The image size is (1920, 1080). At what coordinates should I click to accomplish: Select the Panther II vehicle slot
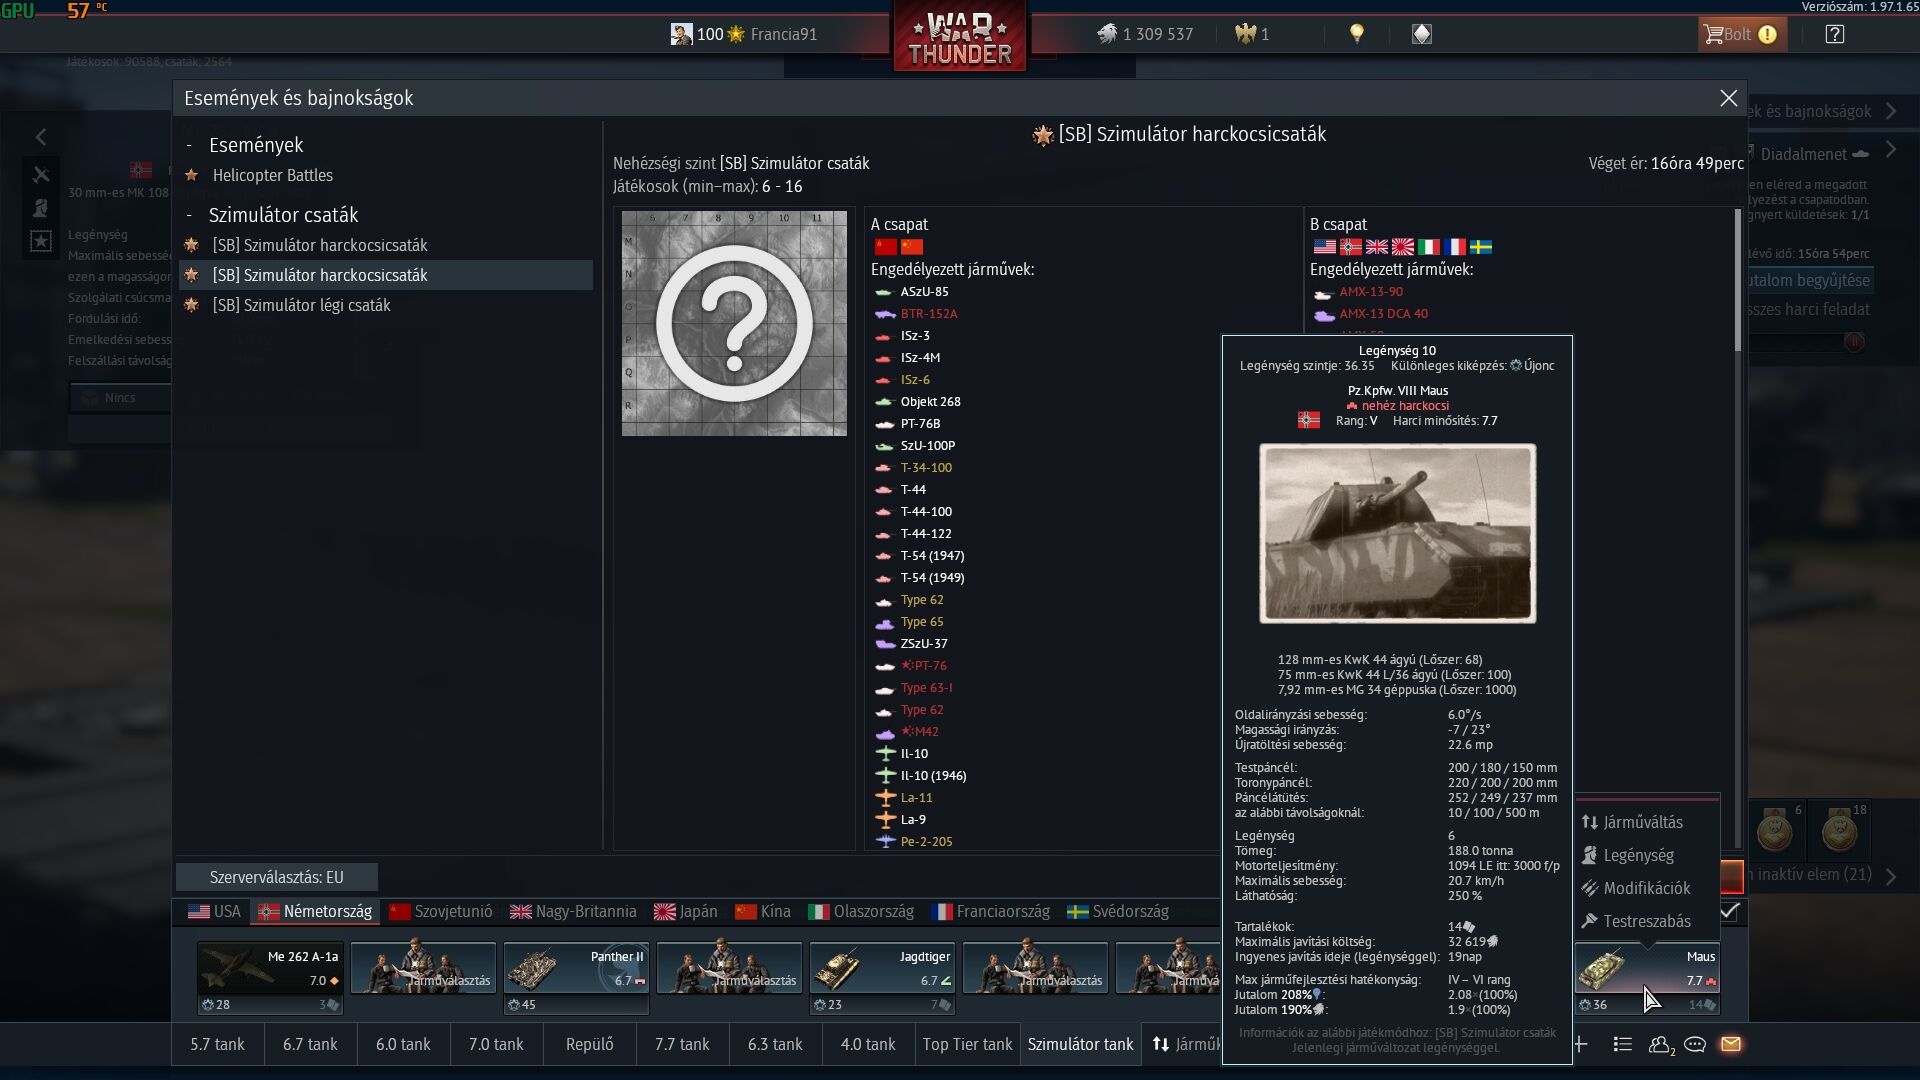coord(576,978)
